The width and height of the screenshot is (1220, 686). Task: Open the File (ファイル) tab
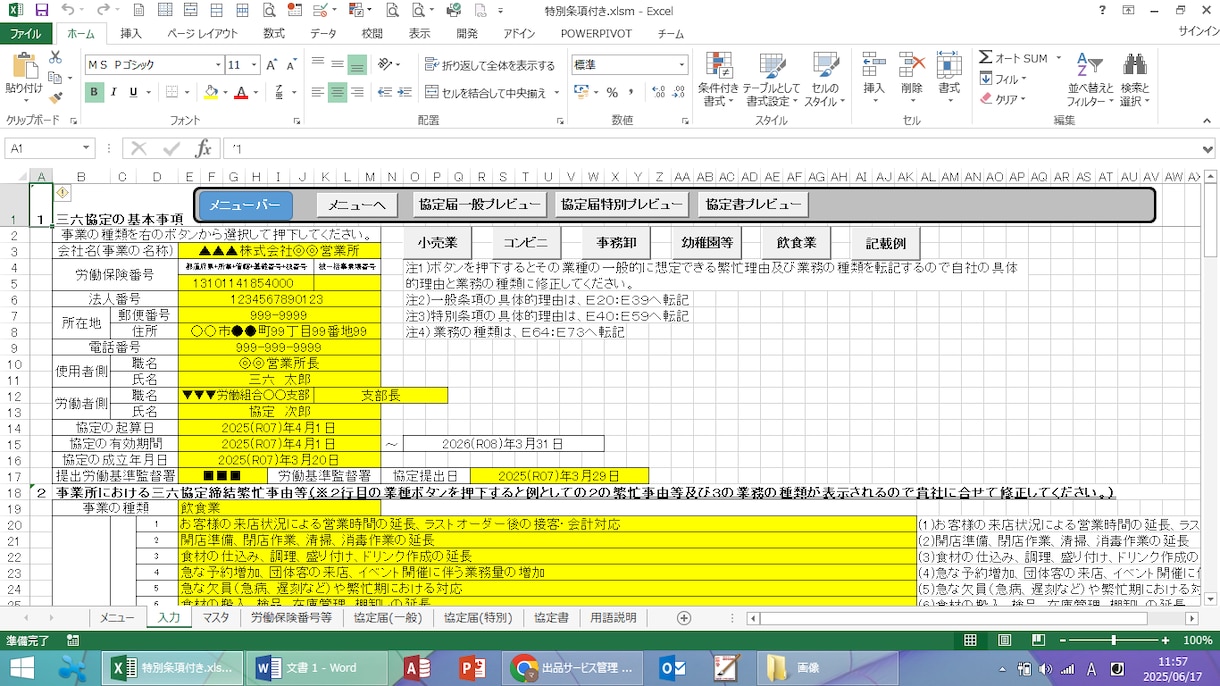(25, 33)
